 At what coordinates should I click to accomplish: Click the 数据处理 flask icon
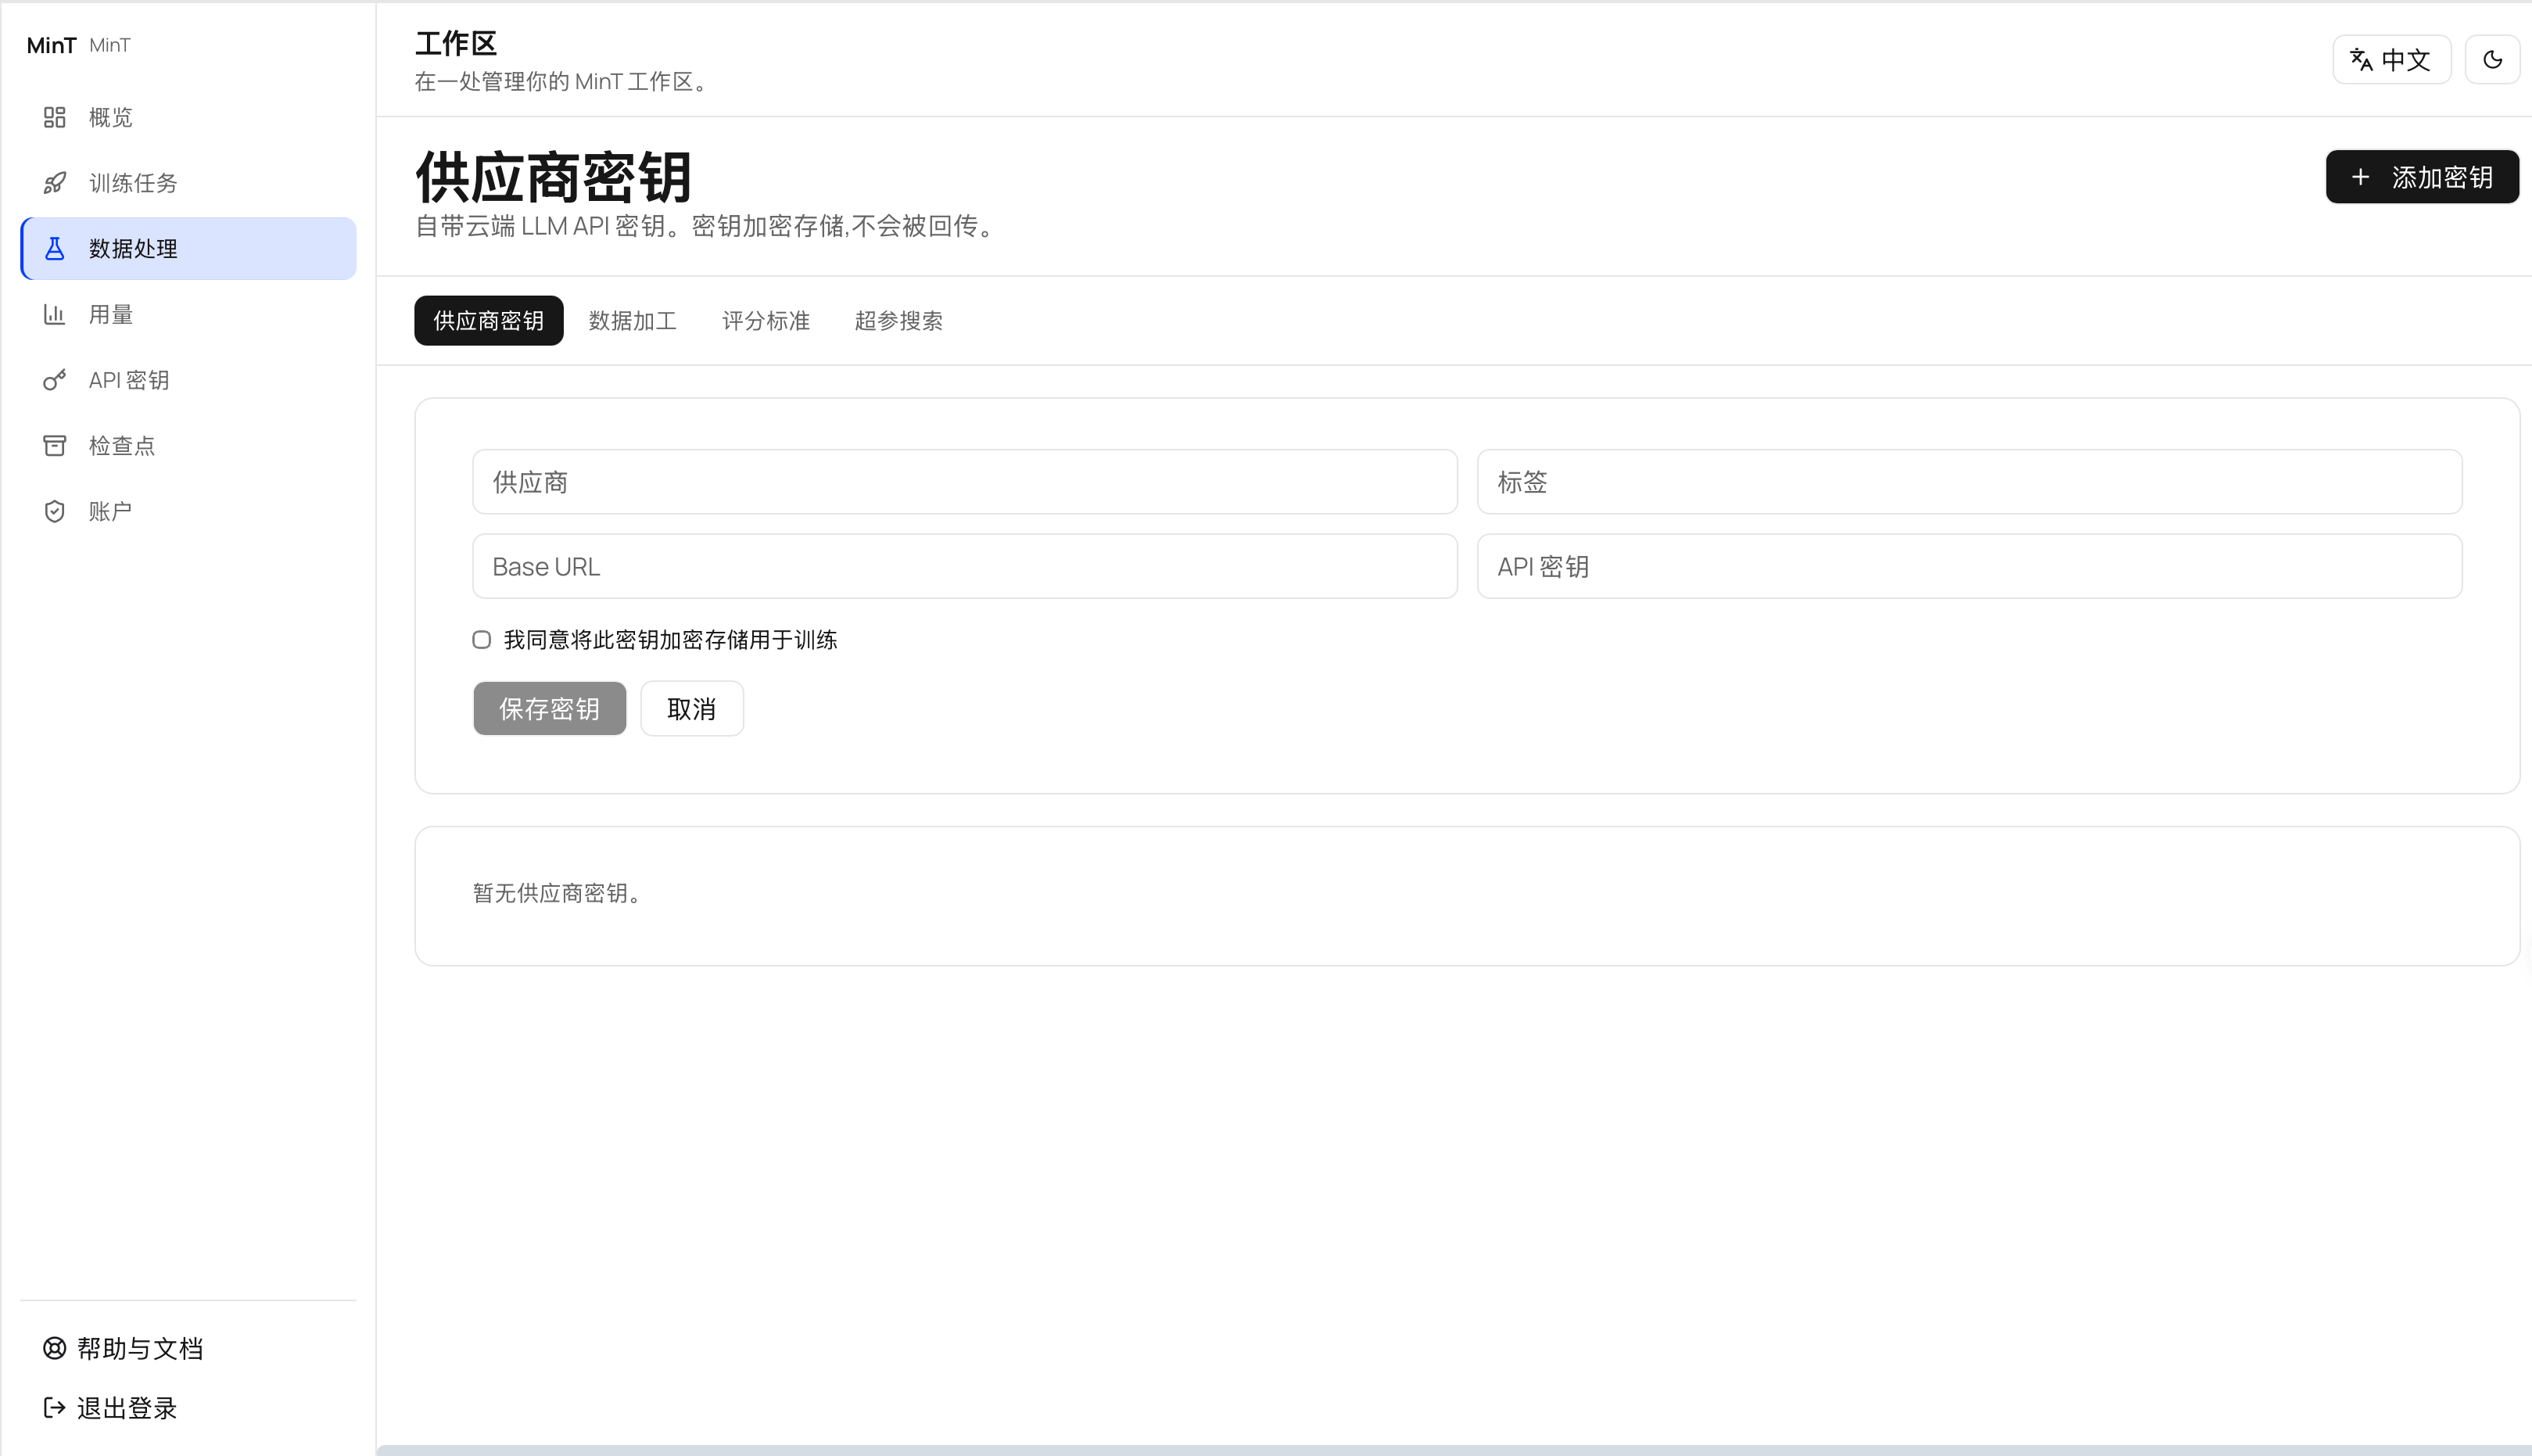pos(54,248)
